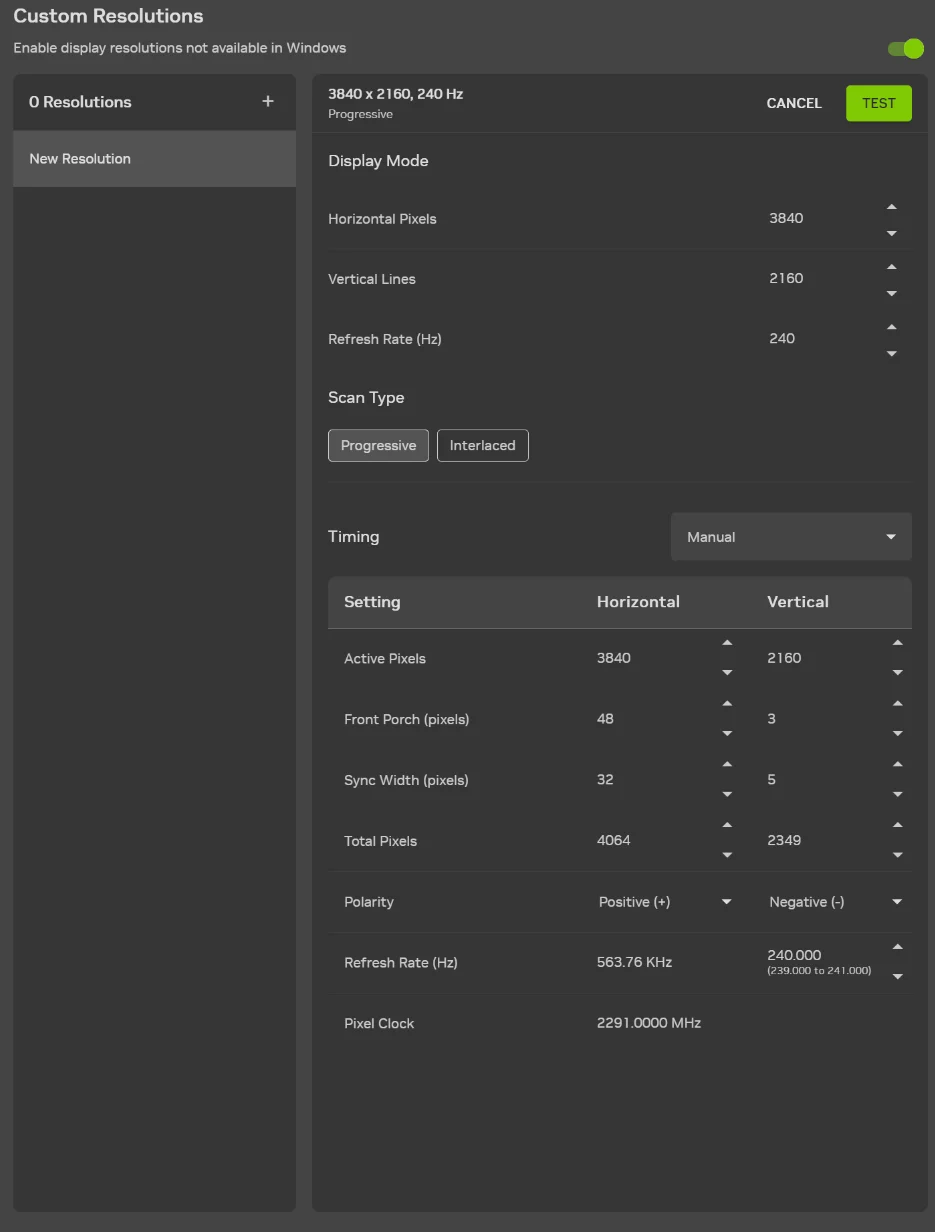Increase horizontal Front Porch up arrow
The width and height of the screenshot is (935, 1232).
727,704
